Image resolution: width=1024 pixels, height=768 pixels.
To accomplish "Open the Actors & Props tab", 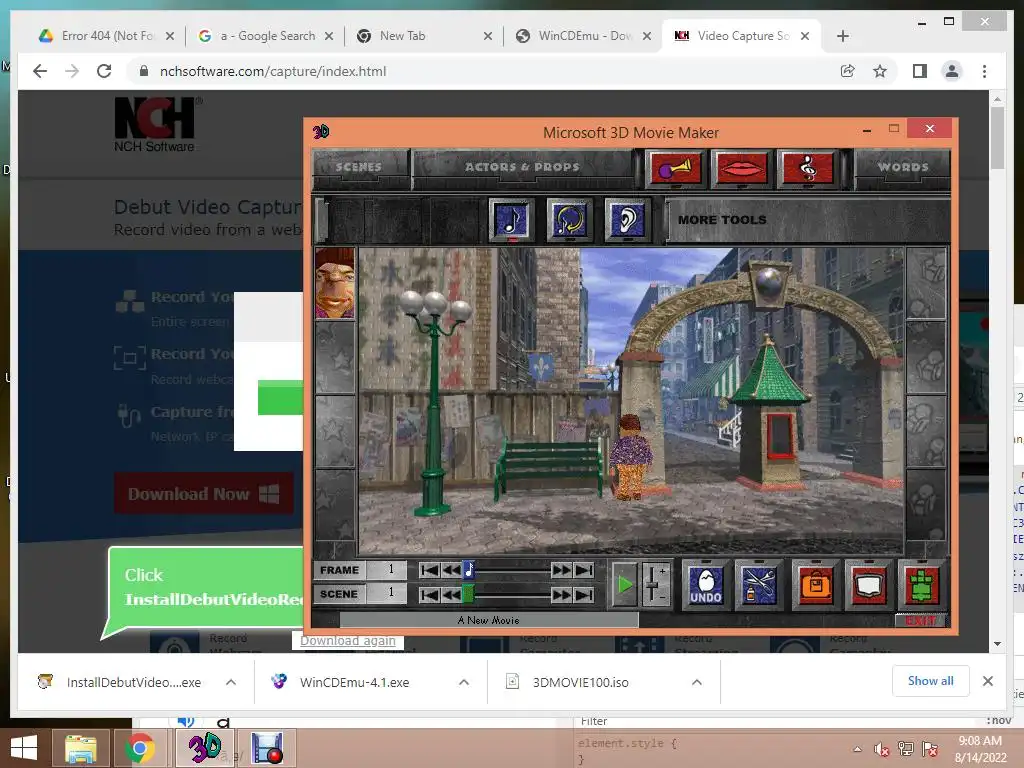I will point(522,167).
